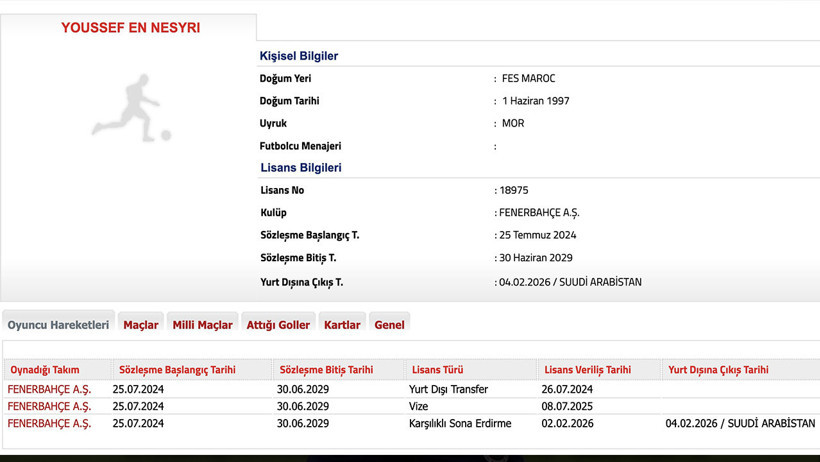Image resolution: width=820 pixels, height=462 pixels.
Task: Click the Lisans Türü column header
Action: (437, 370)
